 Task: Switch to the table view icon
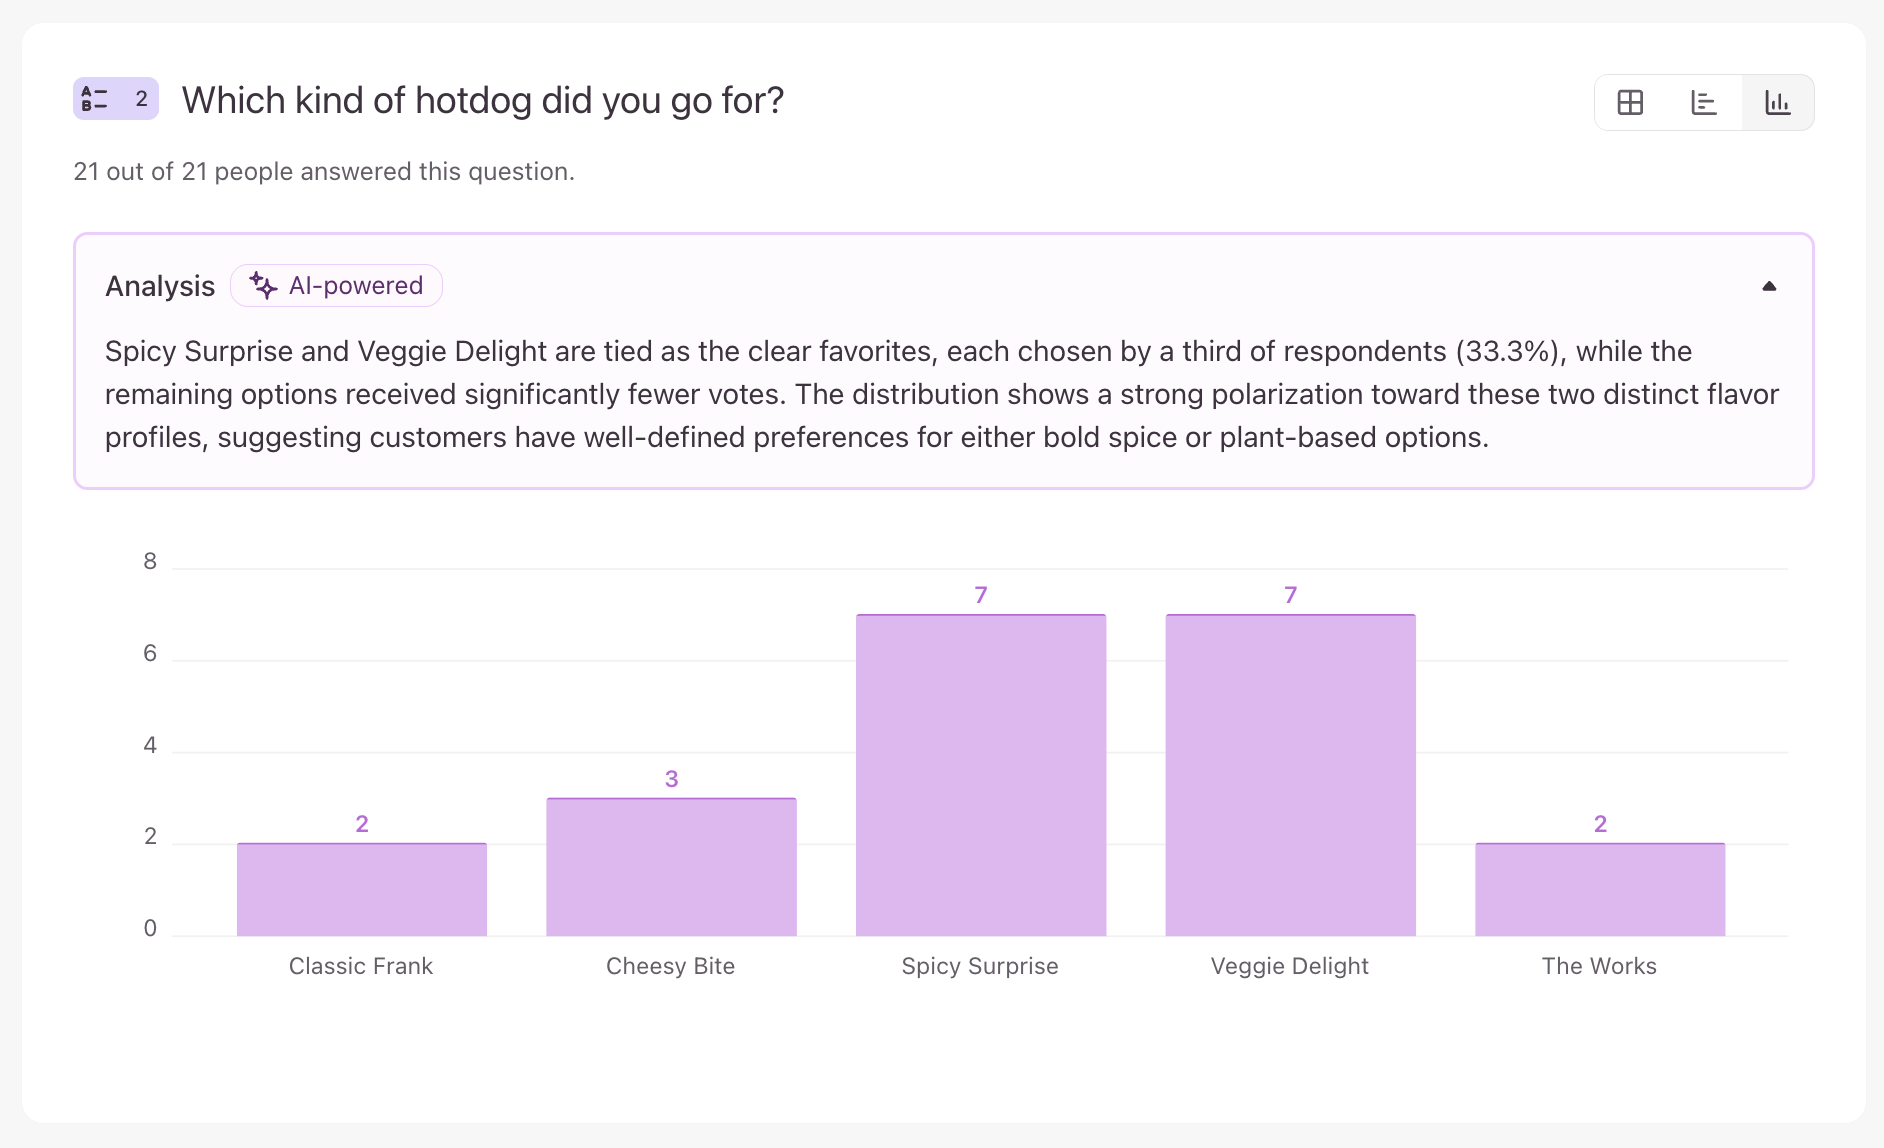(1630, 102)
